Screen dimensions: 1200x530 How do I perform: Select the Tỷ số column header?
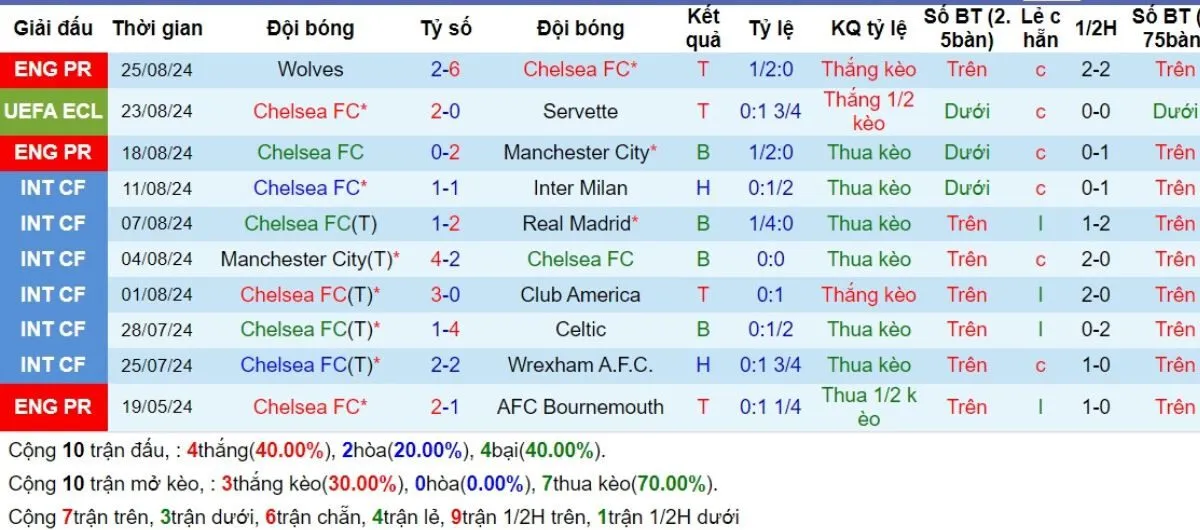(x=446, y=28)
